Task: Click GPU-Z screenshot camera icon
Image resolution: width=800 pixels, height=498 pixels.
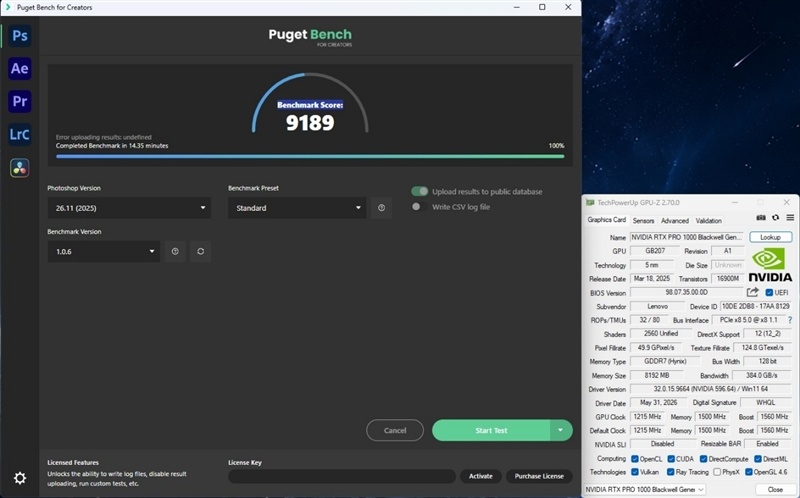Action: pos(761,218)
